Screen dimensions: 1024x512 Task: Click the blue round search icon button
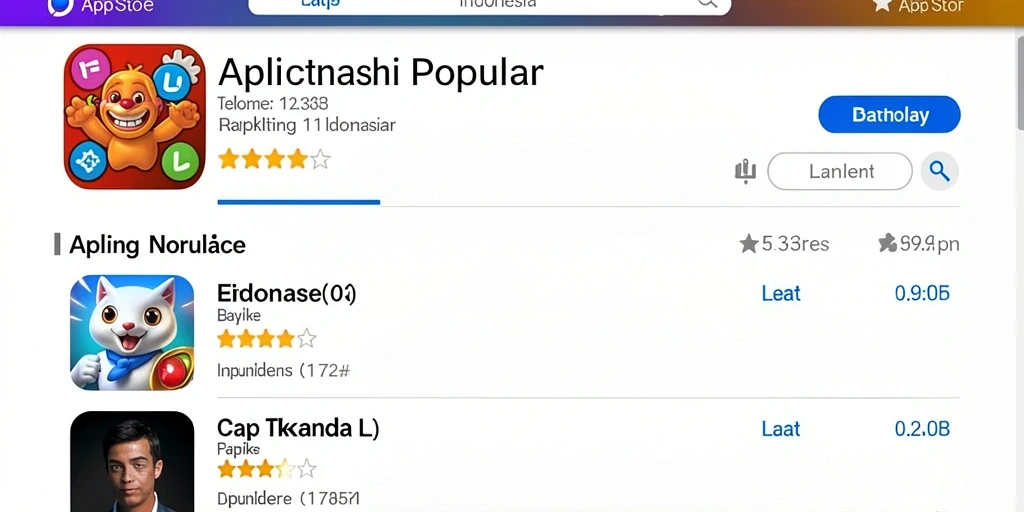(940, 171)
